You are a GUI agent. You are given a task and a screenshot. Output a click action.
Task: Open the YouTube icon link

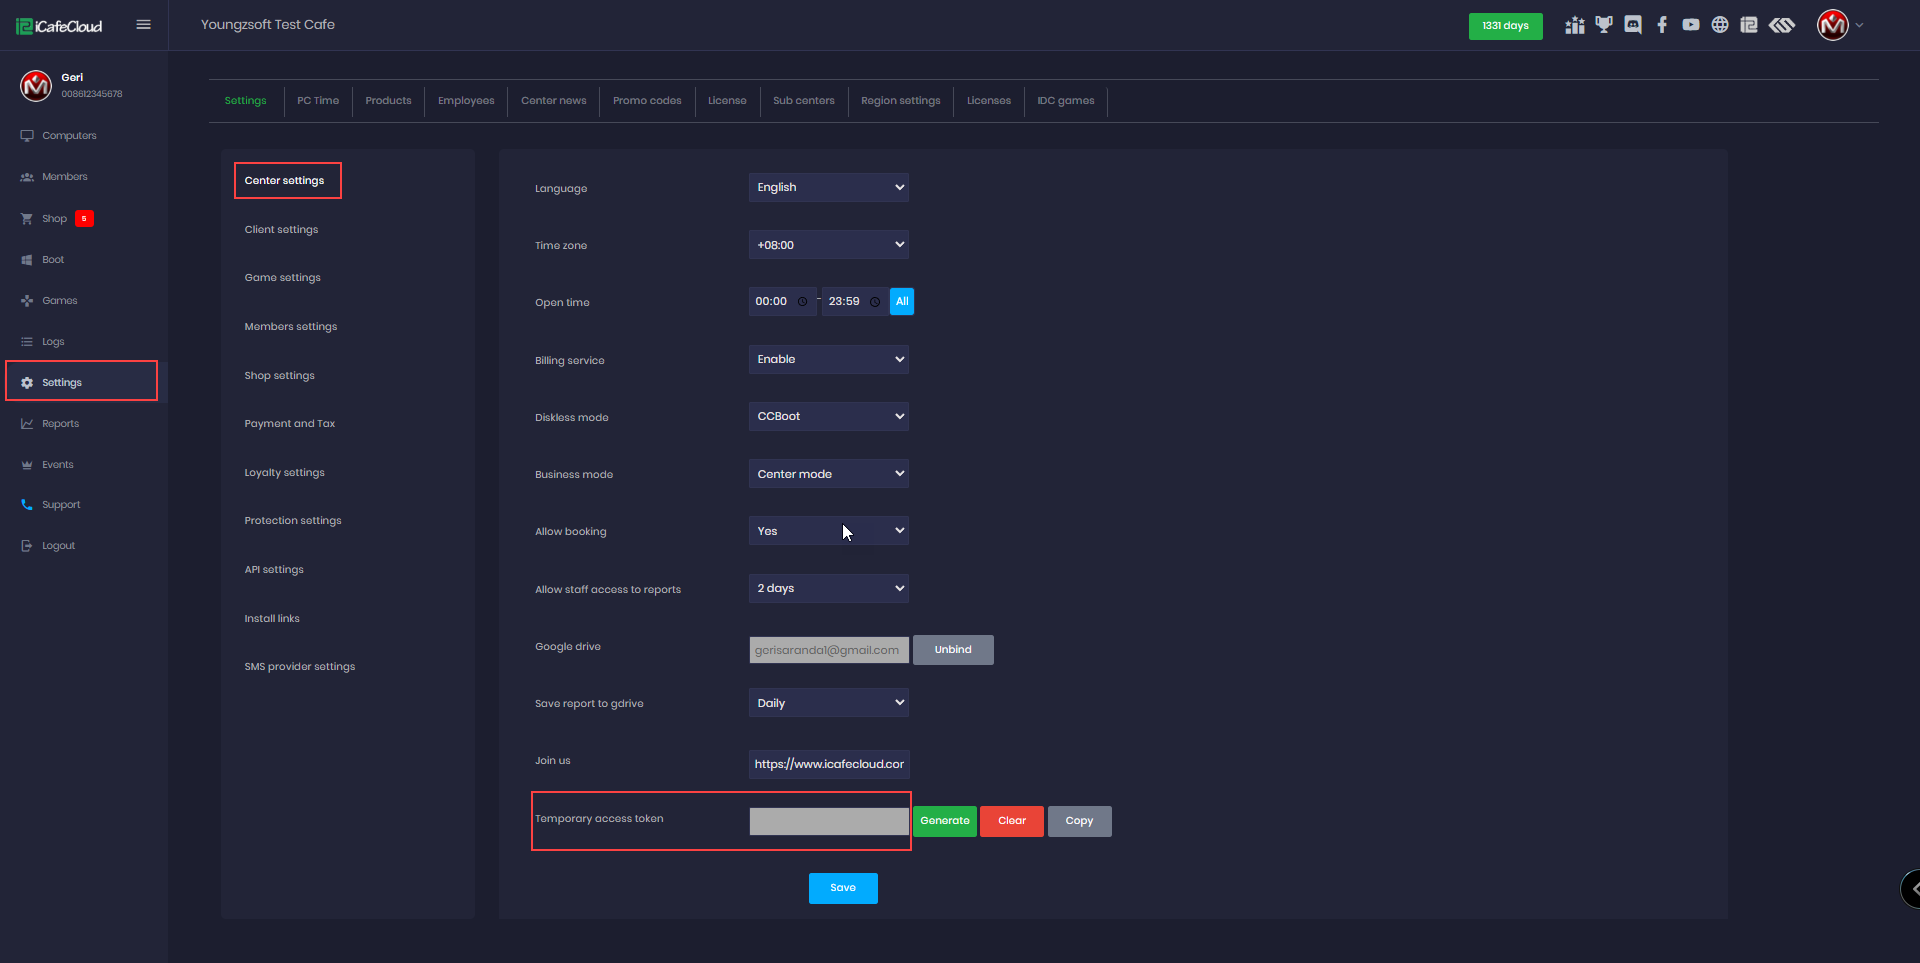click(1691, 25)
